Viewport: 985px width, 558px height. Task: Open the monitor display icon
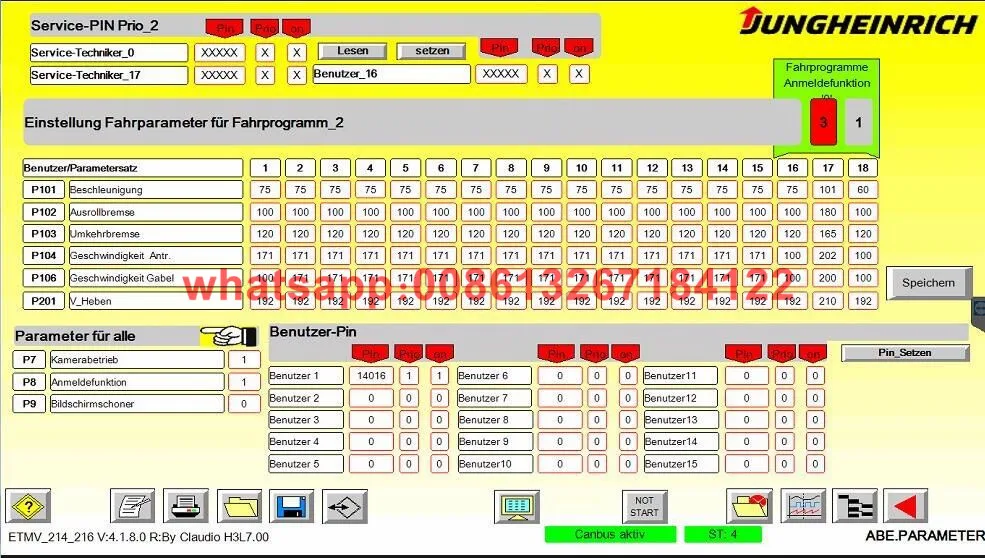coord(516,506)
